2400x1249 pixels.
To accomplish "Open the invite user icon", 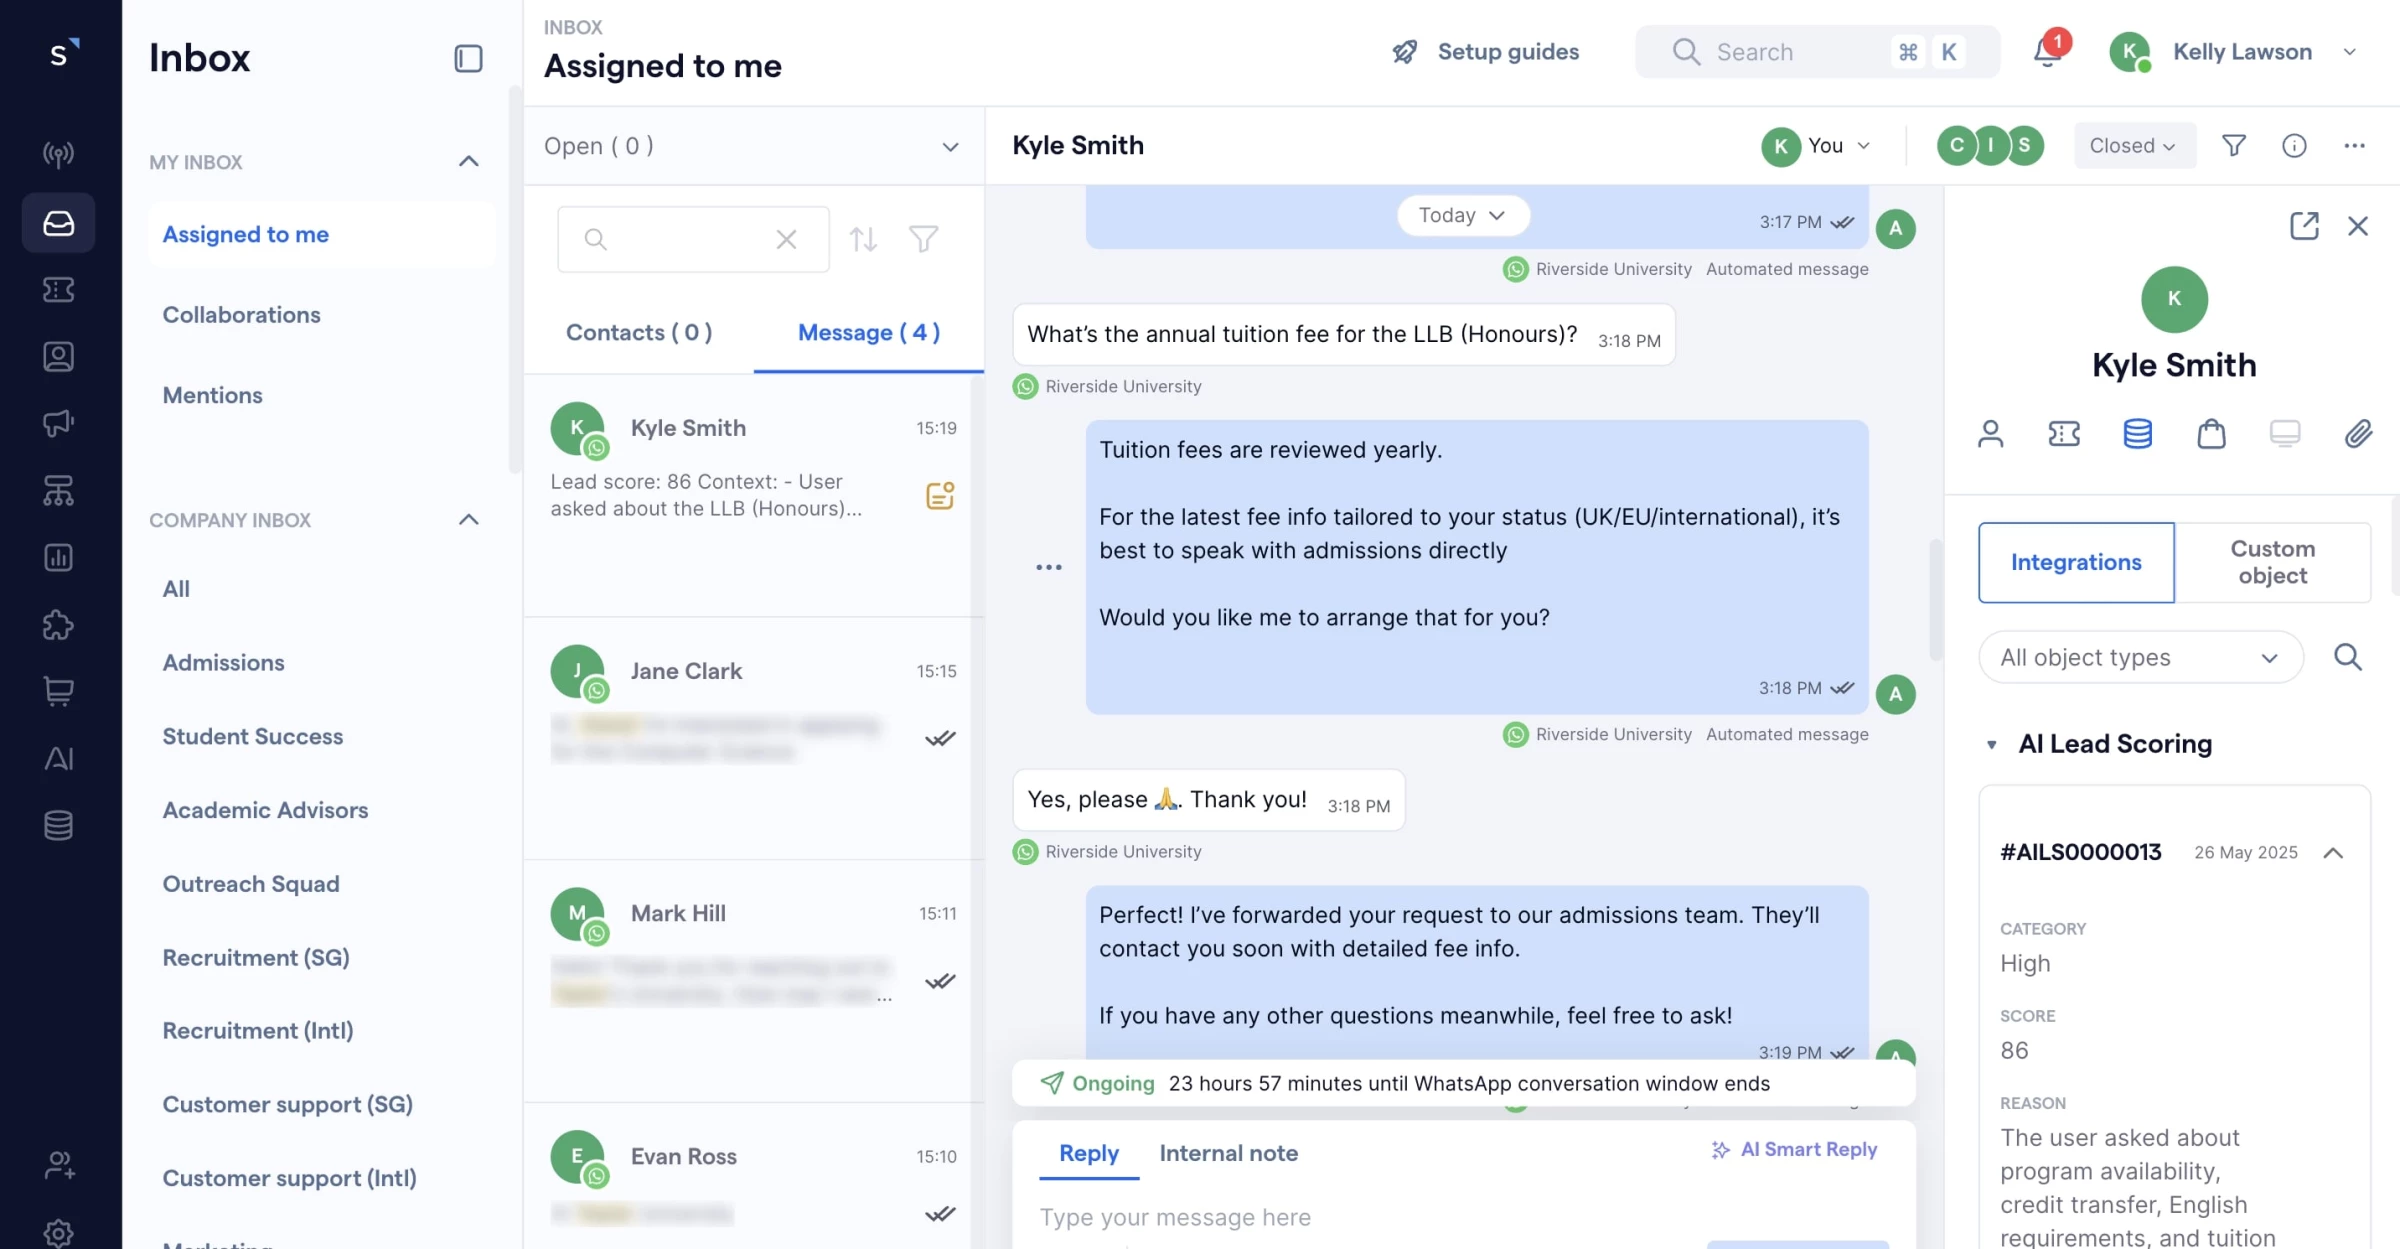I will tap(58, 1165).
